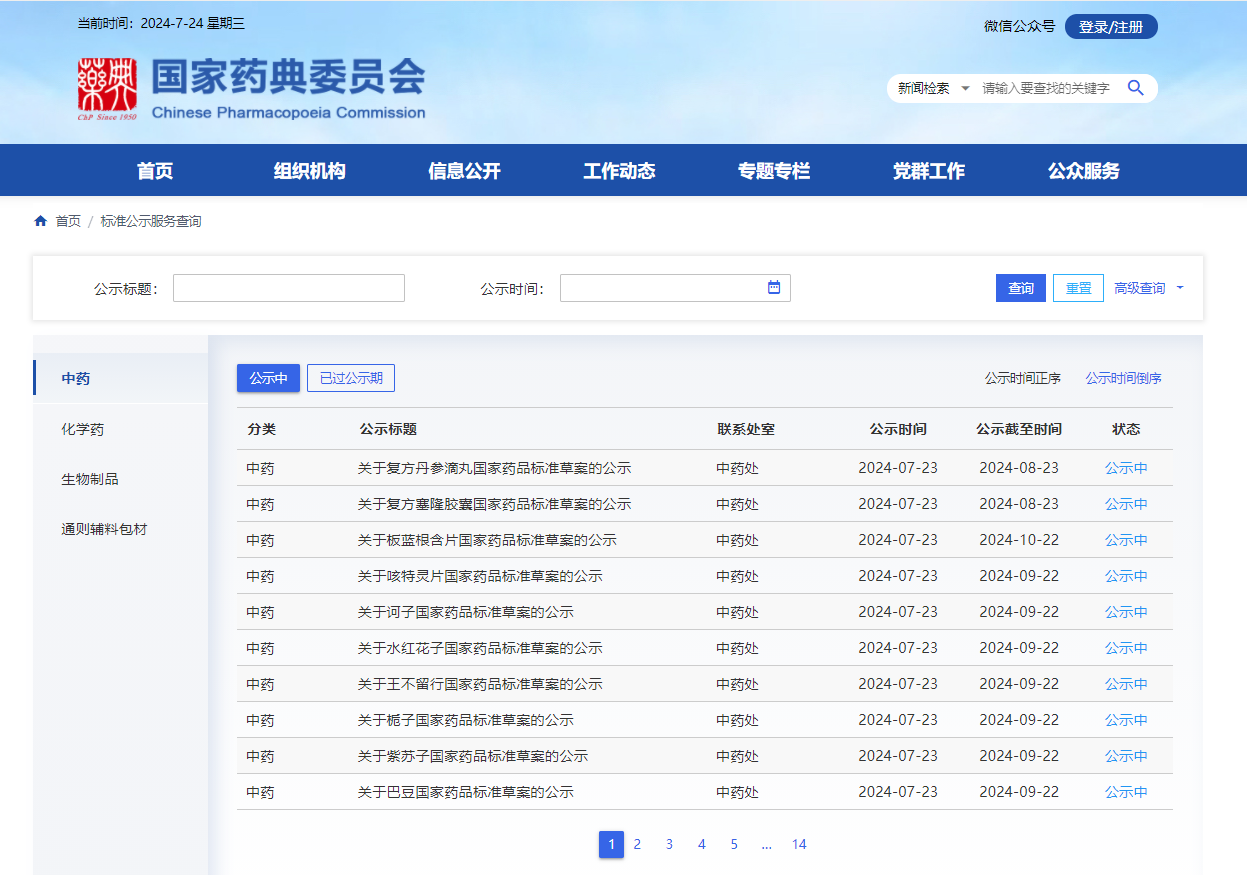This screenshot has width=1247, height=875.
Task: Select the 公示中 filter button
Action: pyautogui.click(x=268, y=377)
